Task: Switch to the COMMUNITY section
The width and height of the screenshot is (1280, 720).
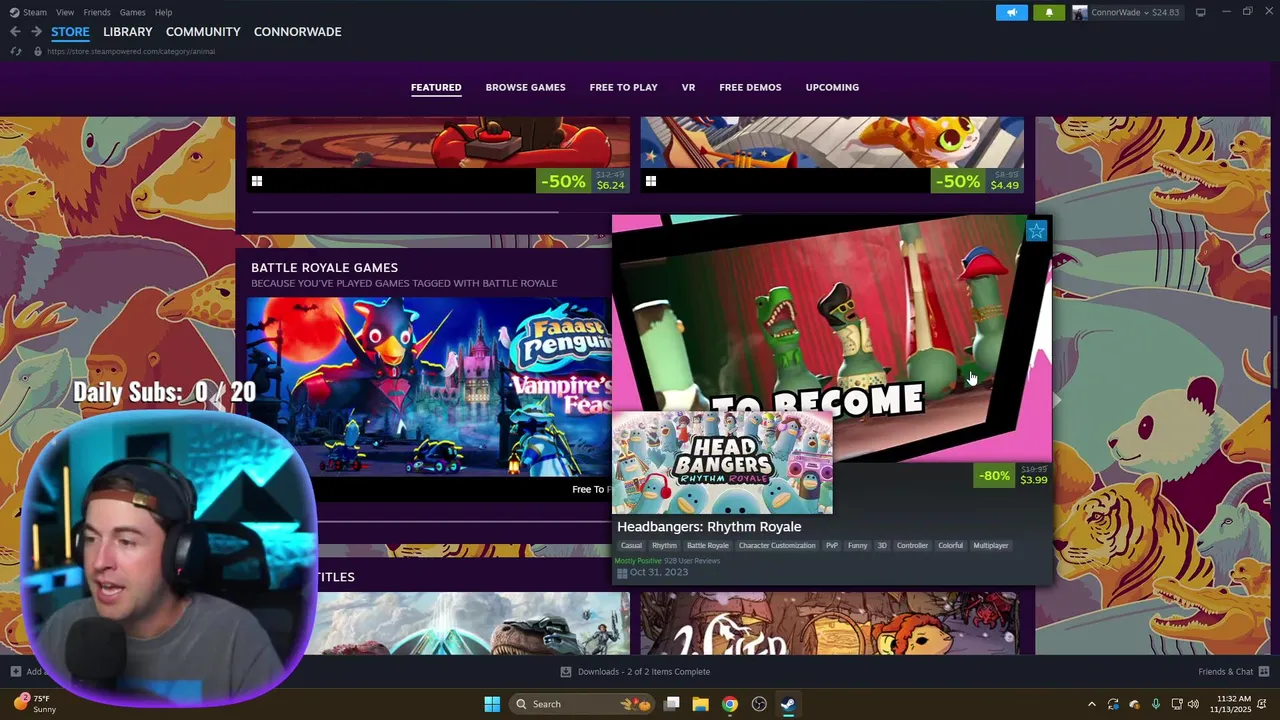Action: 203,32
